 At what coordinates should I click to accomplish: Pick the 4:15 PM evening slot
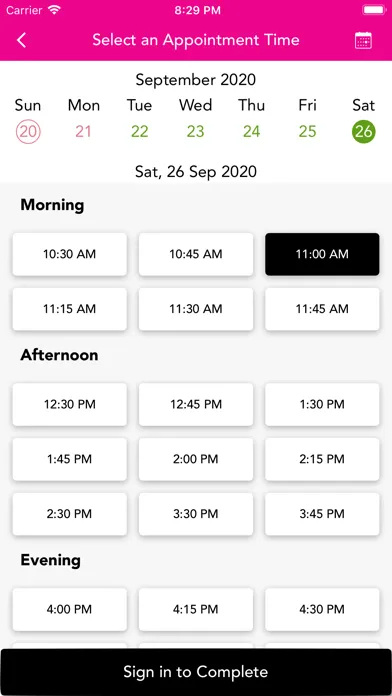tap(196, 609)
